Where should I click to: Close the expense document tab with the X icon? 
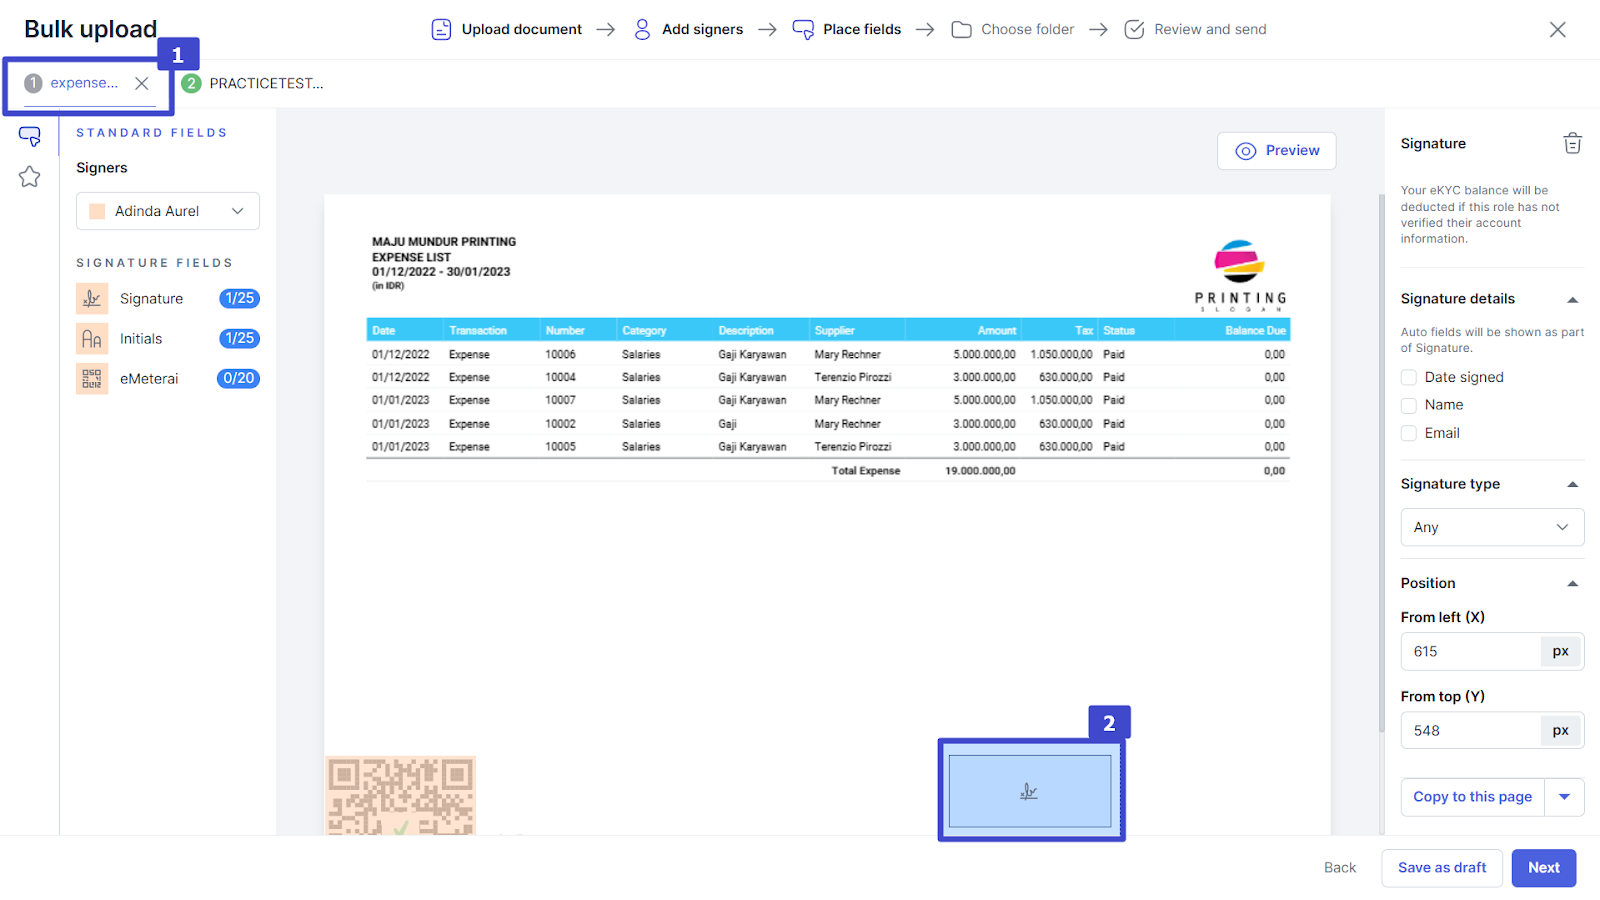[x=142, y=83]
